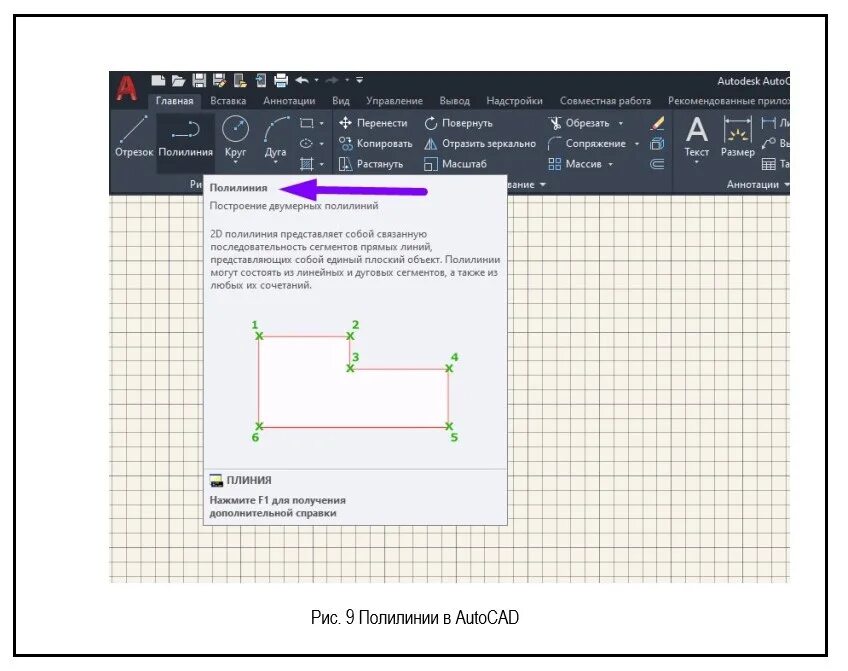Click the Erase eraser icon
The image size is (848, 671).
657,123
